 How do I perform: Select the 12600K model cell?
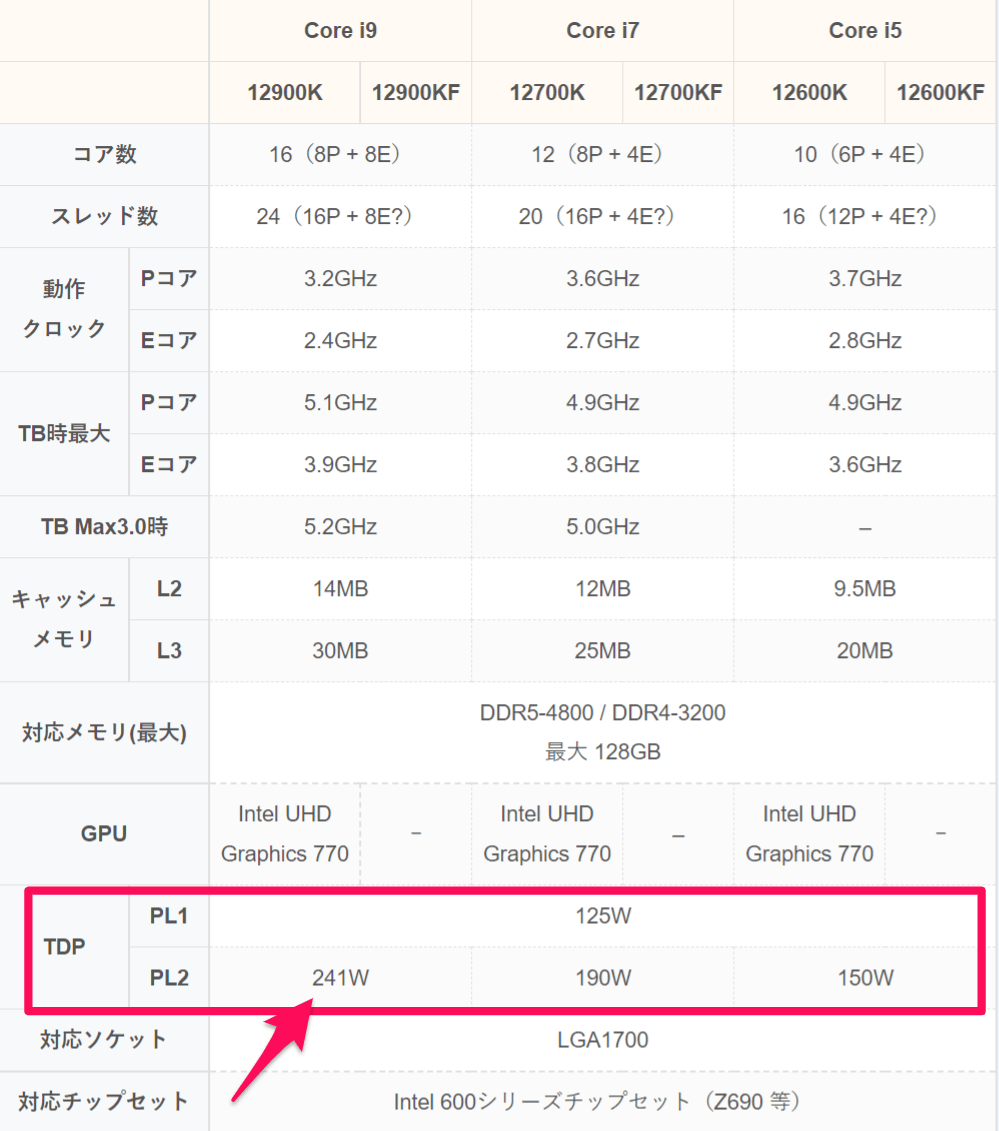pyautogui.click(x=809, y=92)
